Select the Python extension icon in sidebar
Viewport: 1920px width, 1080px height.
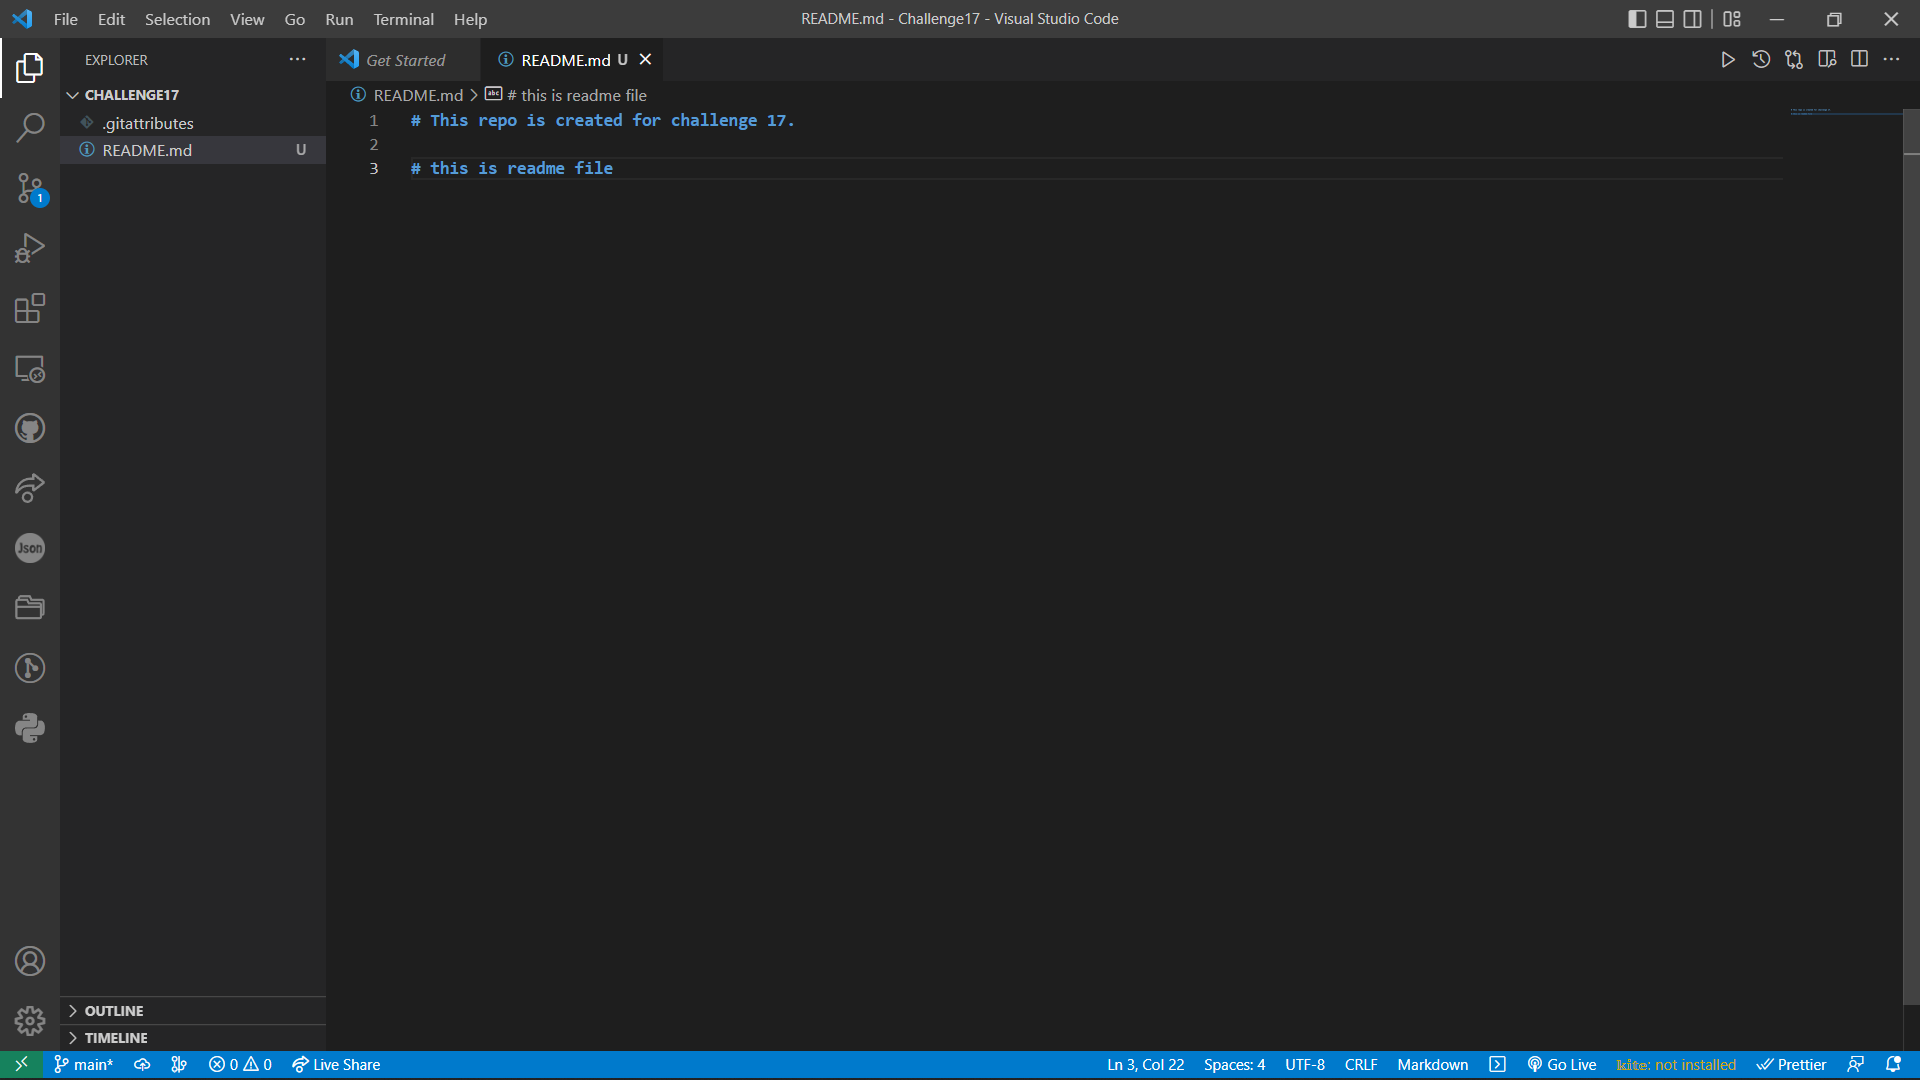(30, 728)
